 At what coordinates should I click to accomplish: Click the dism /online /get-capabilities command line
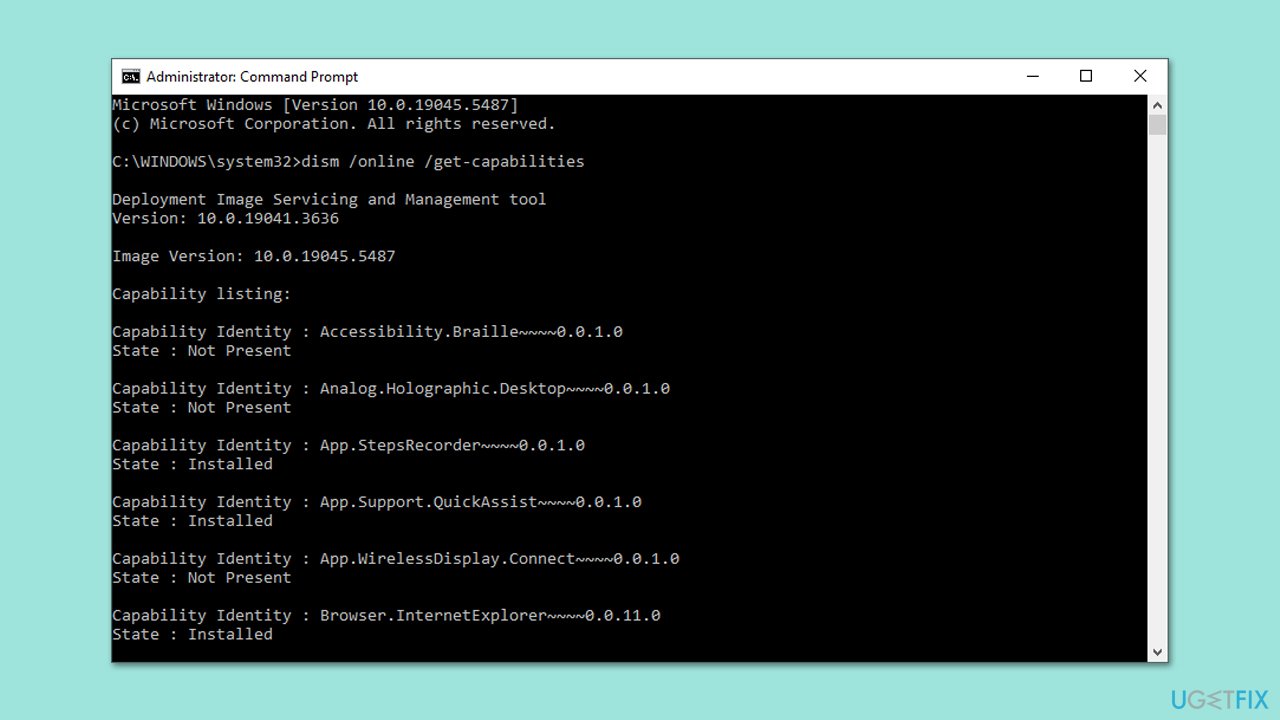348,161
